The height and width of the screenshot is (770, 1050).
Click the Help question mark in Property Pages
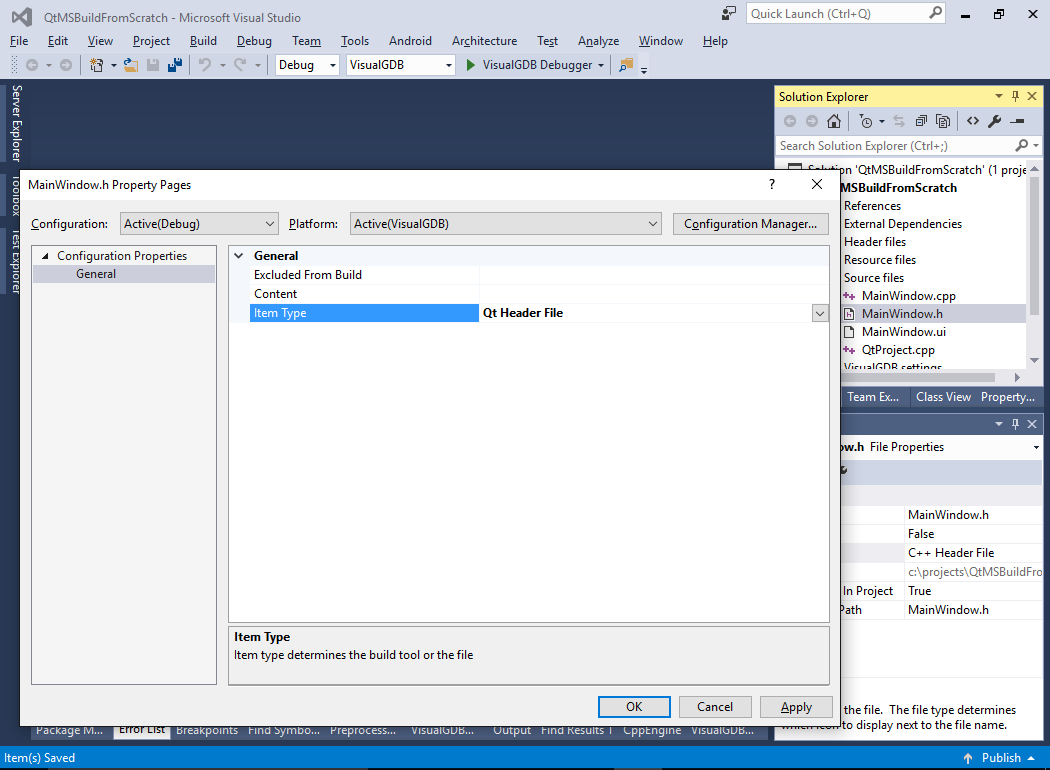(772, 184)
